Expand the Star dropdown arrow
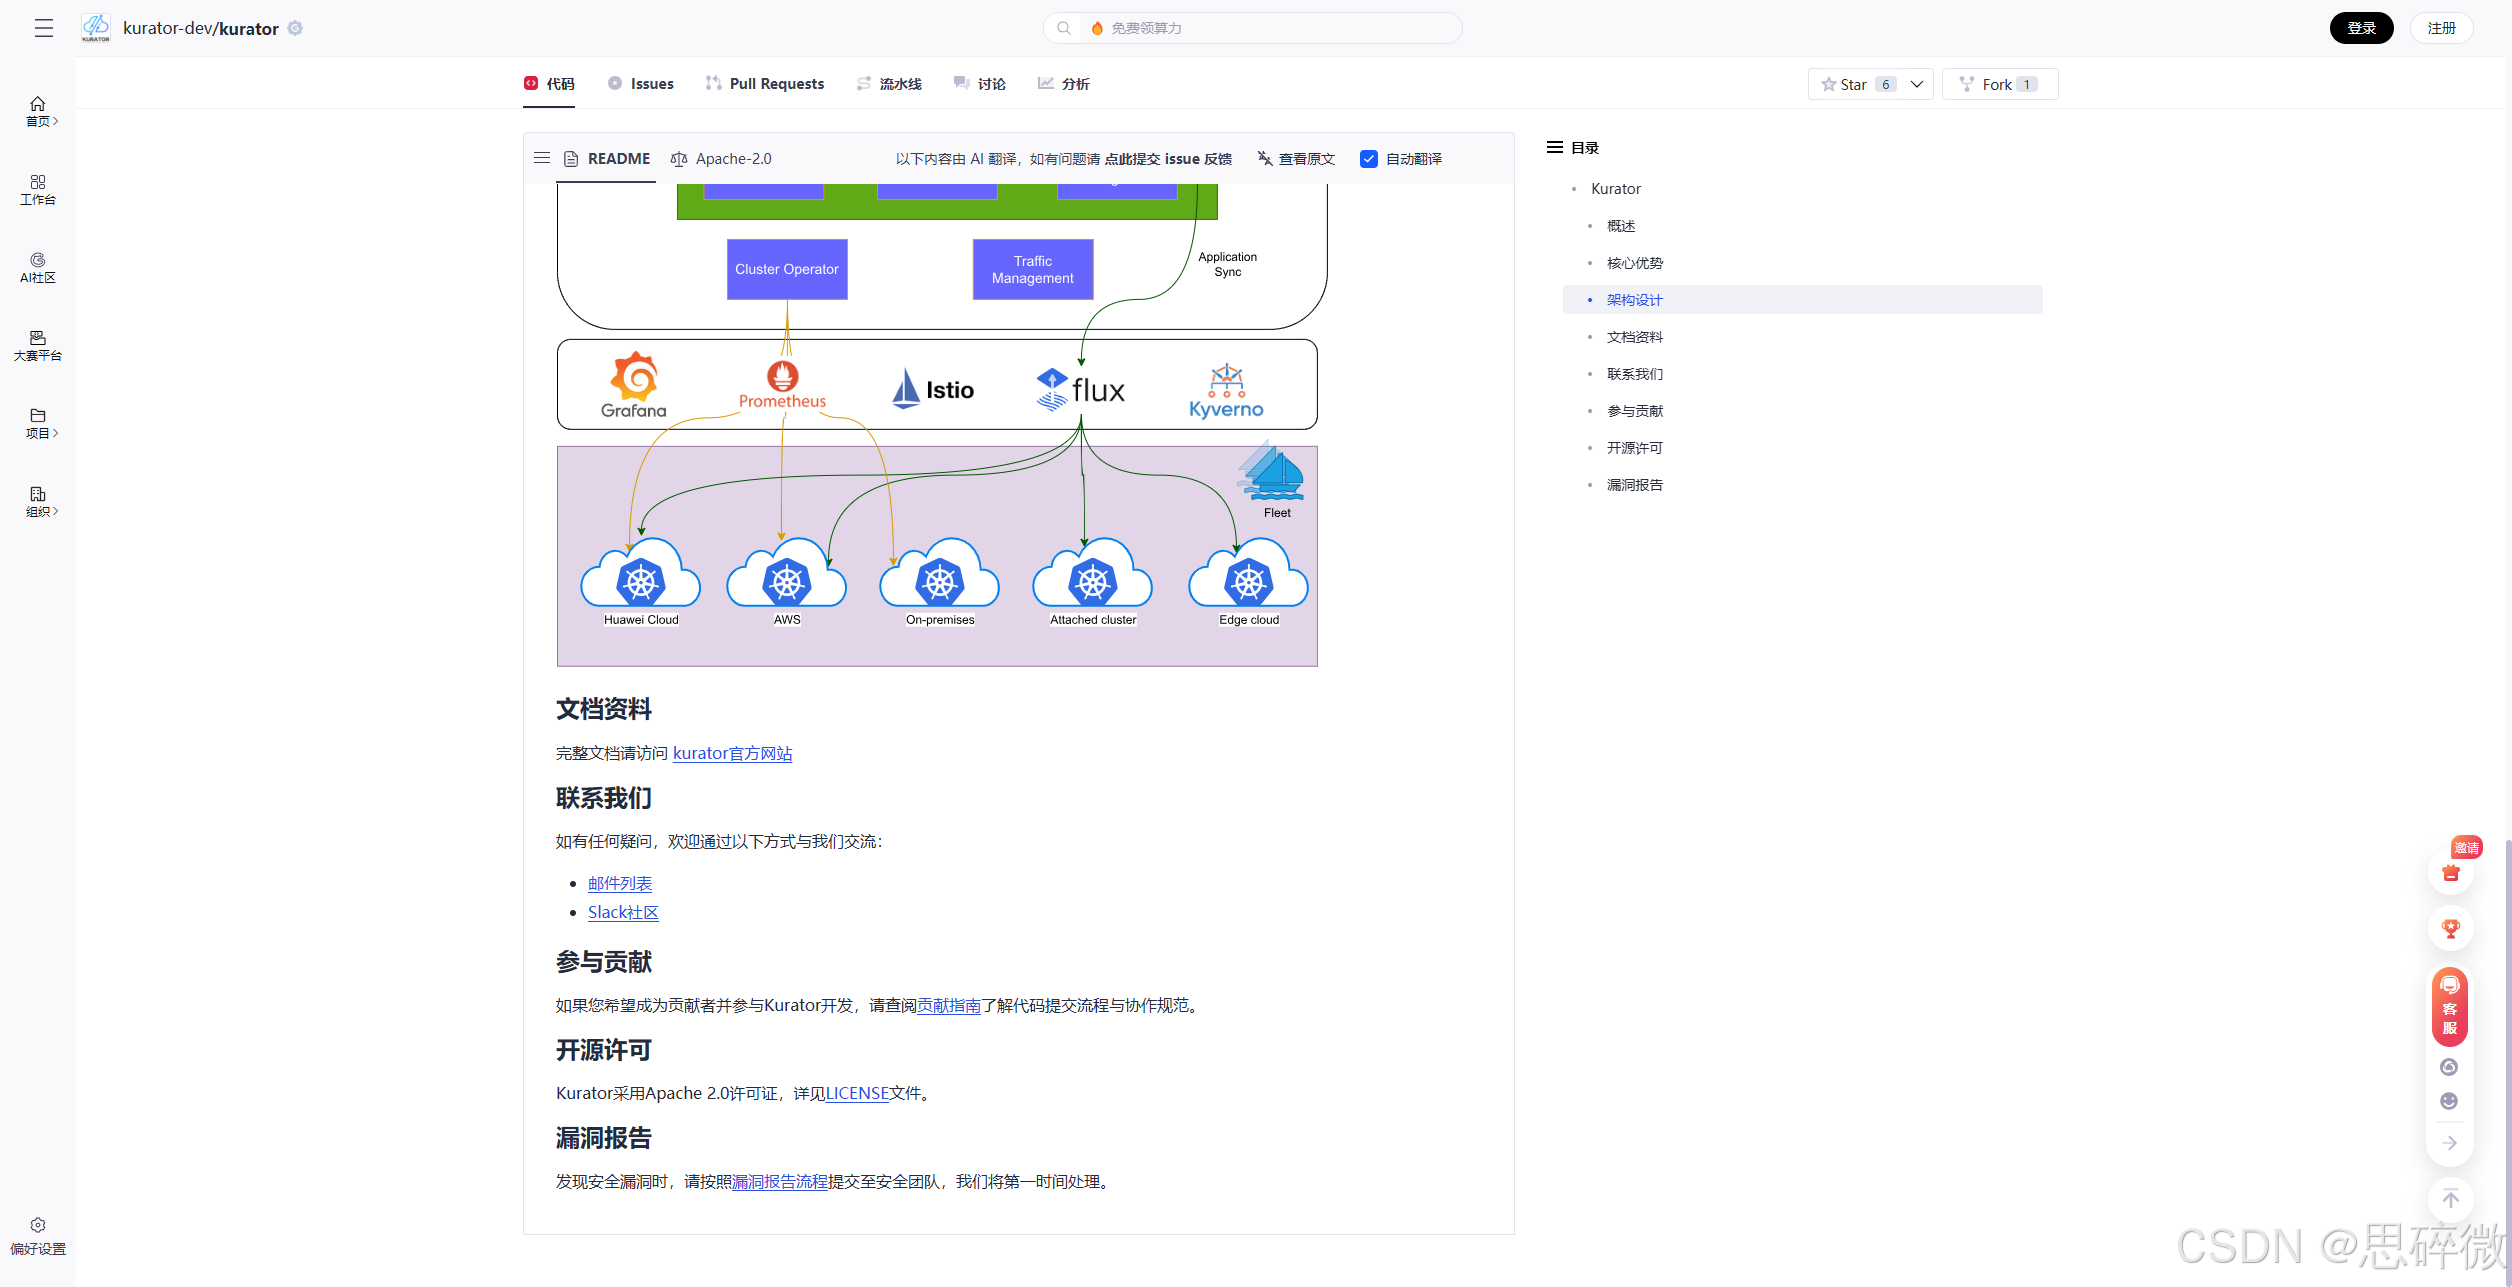Screen dimensions: 2512x1287 pos(1916,84)
